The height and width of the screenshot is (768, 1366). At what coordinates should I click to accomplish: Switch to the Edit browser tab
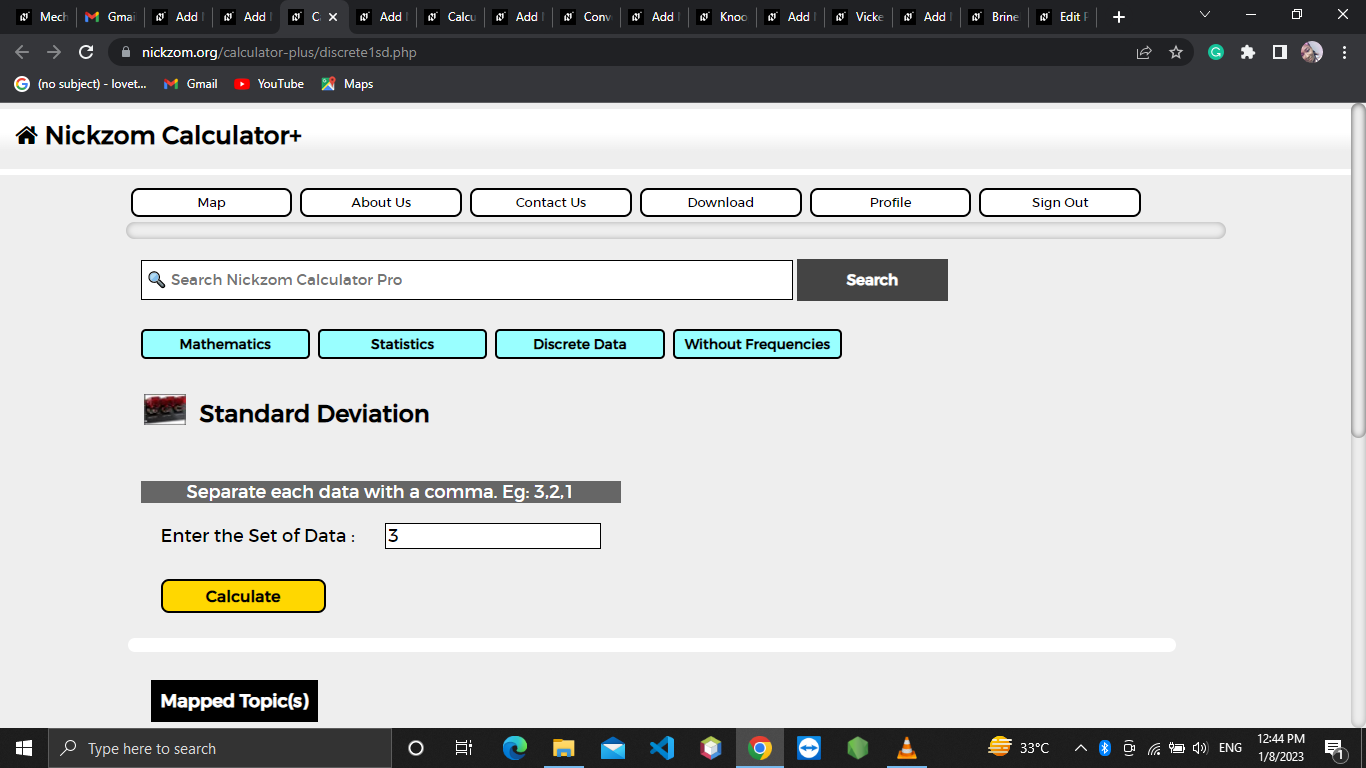tap(1062, 17)
